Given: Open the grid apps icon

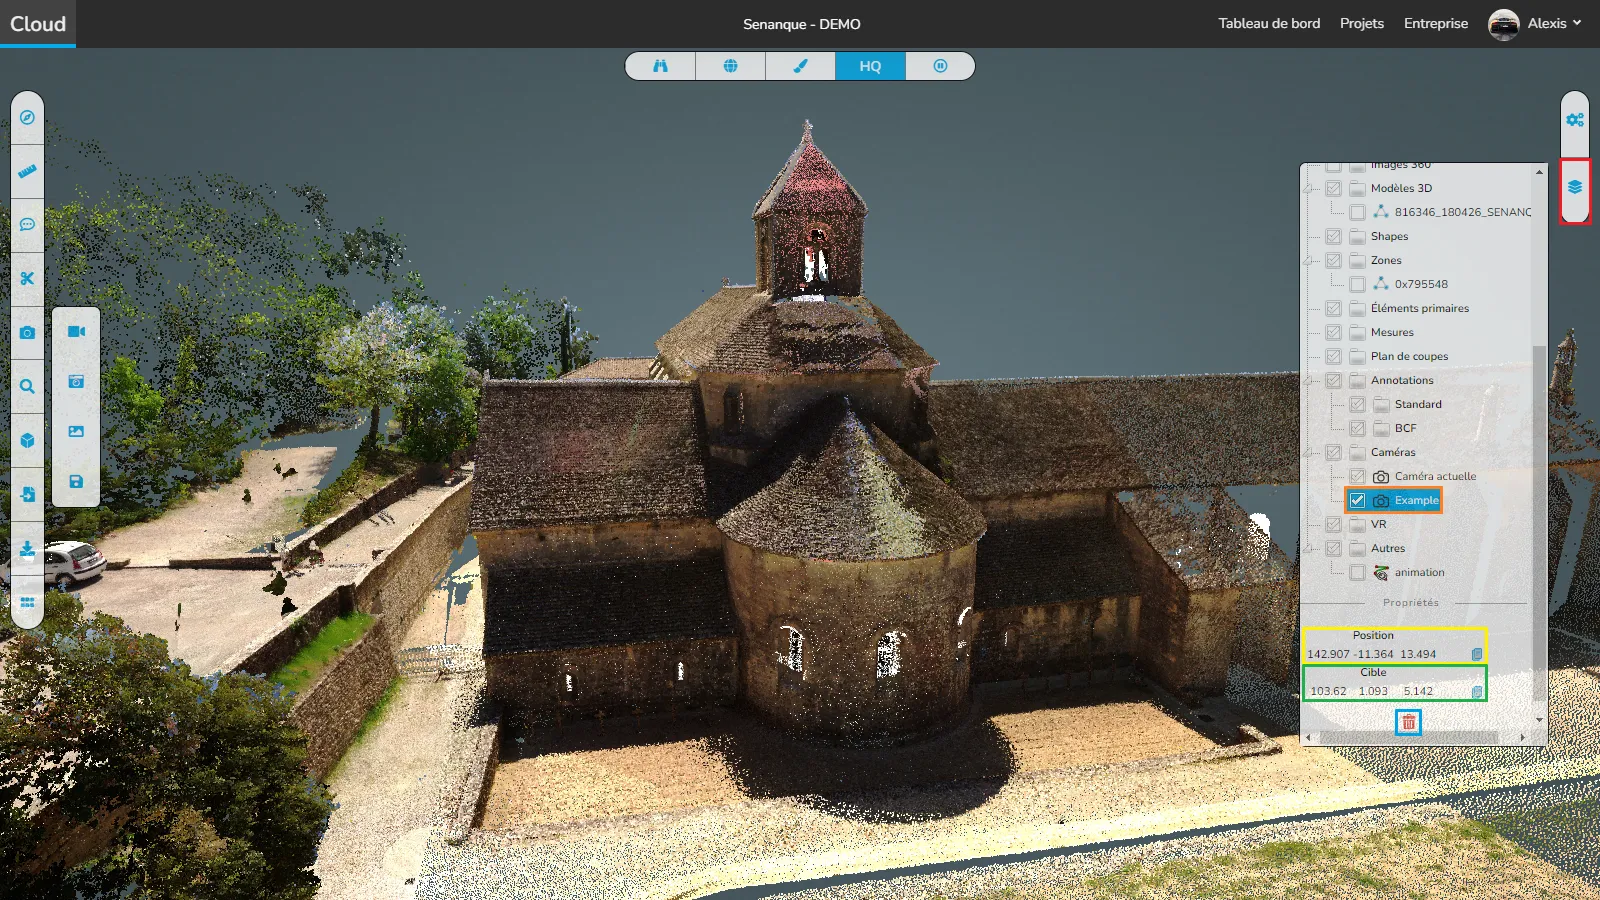Looking at the screenshot, I should [27, 602].
